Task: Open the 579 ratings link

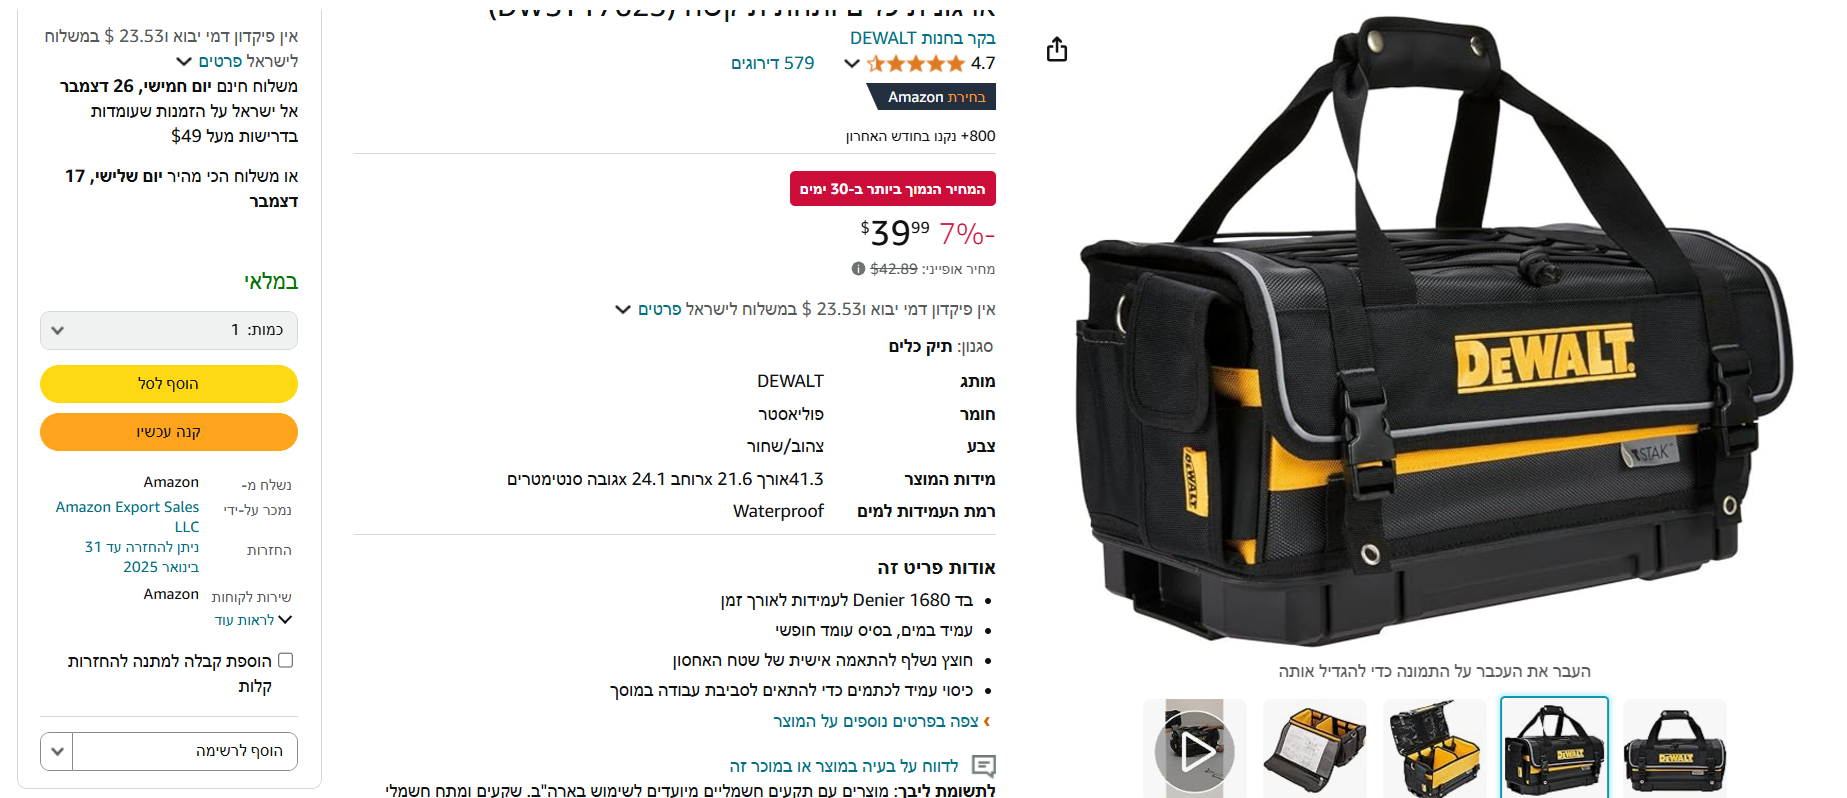Action: [x=772, y=63]
